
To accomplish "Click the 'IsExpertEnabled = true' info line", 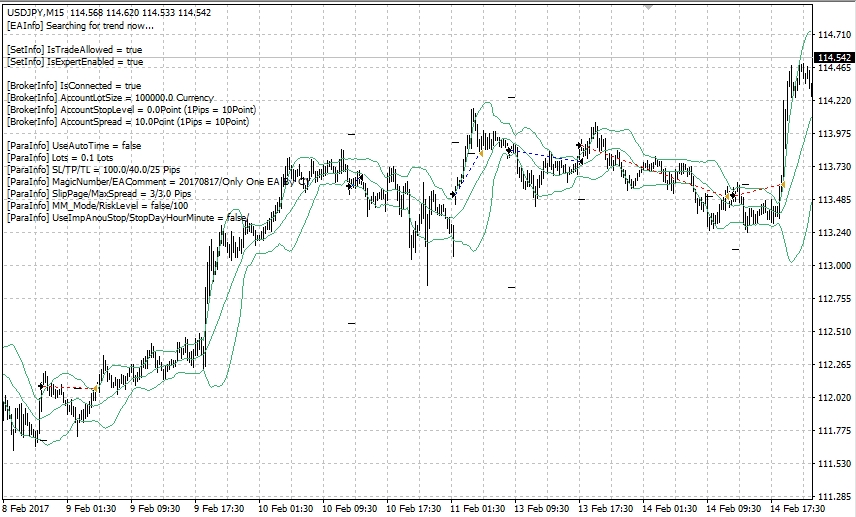I will (75, 62).
